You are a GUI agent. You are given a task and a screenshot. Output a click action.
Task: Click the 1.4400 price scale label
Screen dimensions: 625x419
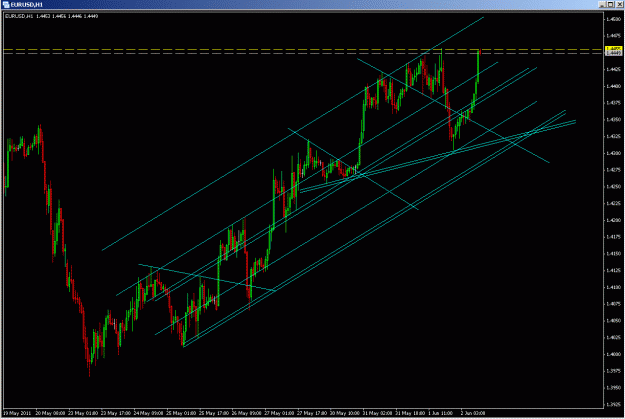(613, 86)
